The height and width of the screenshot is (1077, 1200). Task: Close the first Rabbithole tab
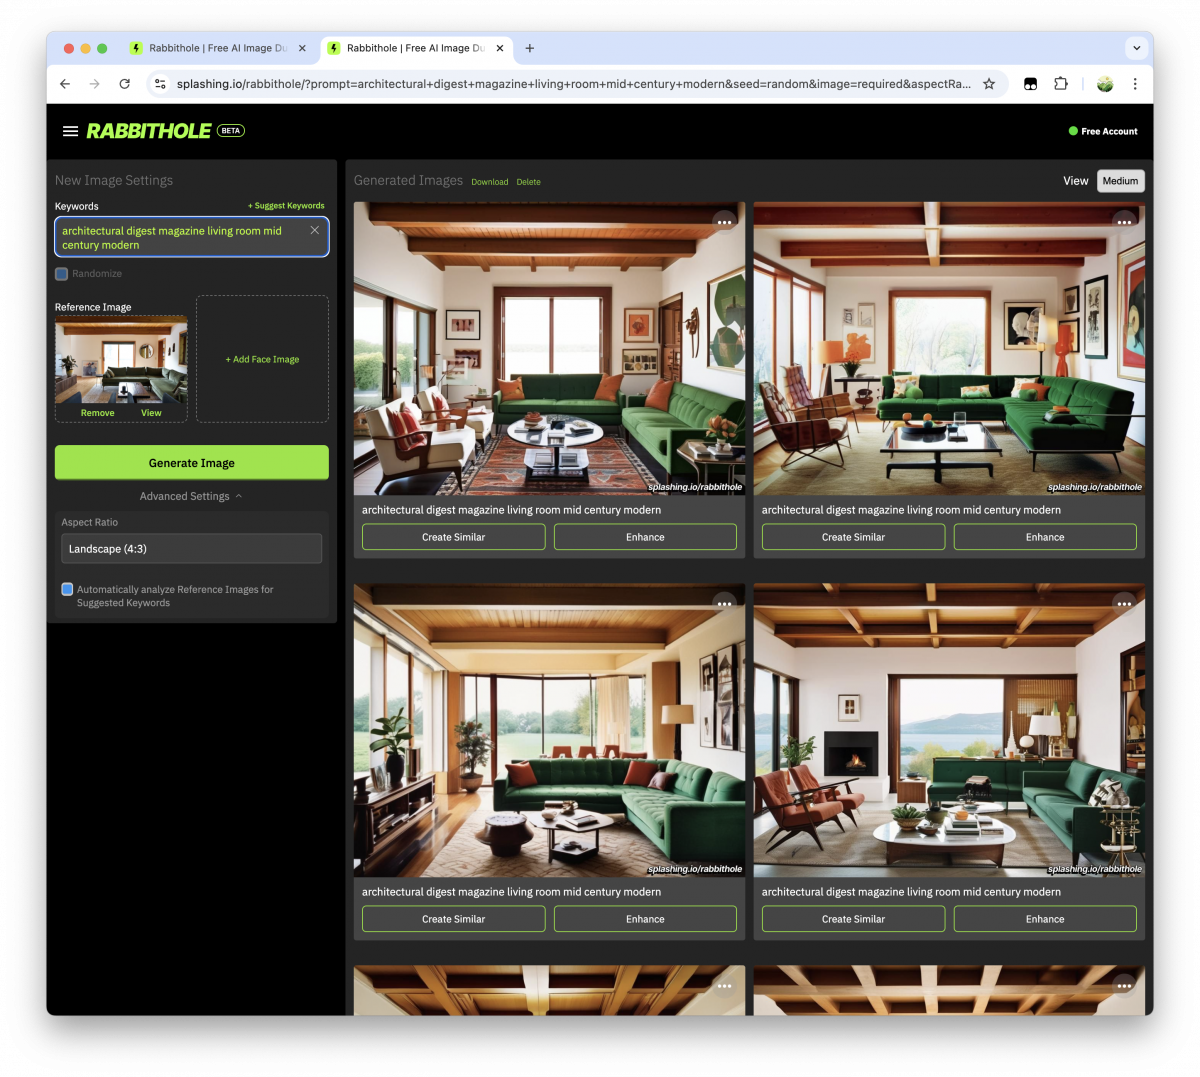point(302,48)
